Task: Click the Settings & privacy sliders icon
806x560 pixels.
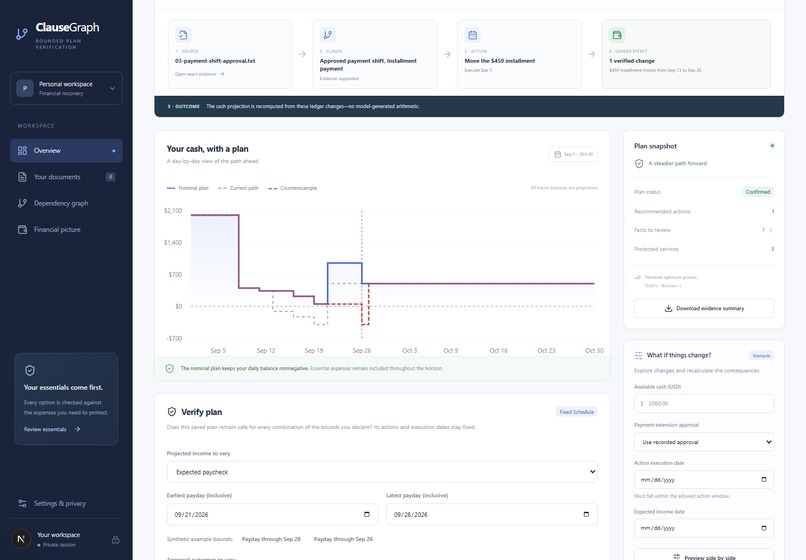Action: coord(22,503)
